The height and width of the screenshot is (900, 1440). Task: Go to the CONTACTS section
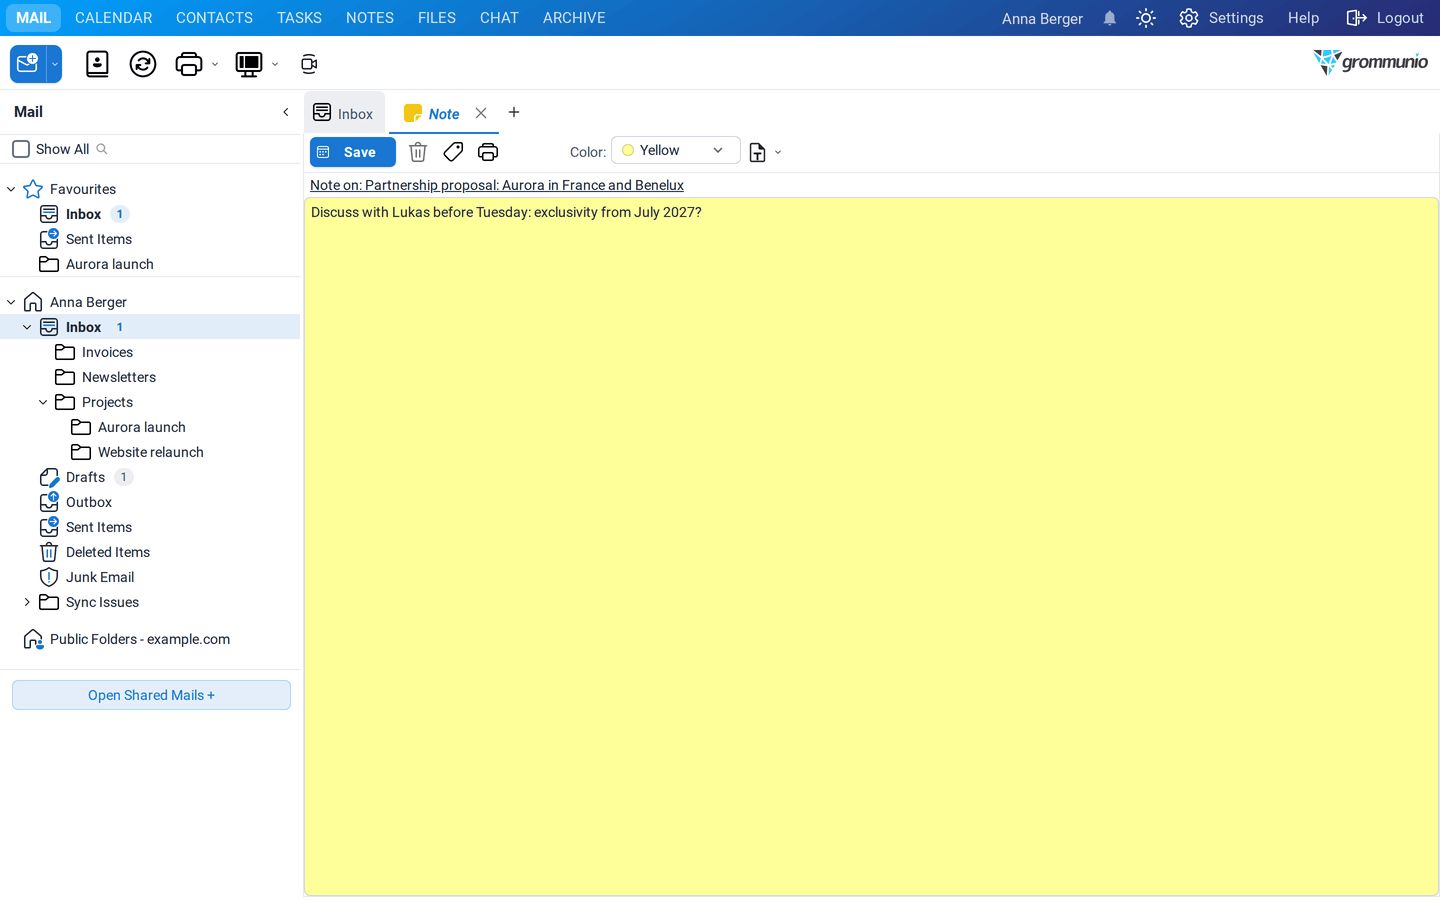pos(214,18)
